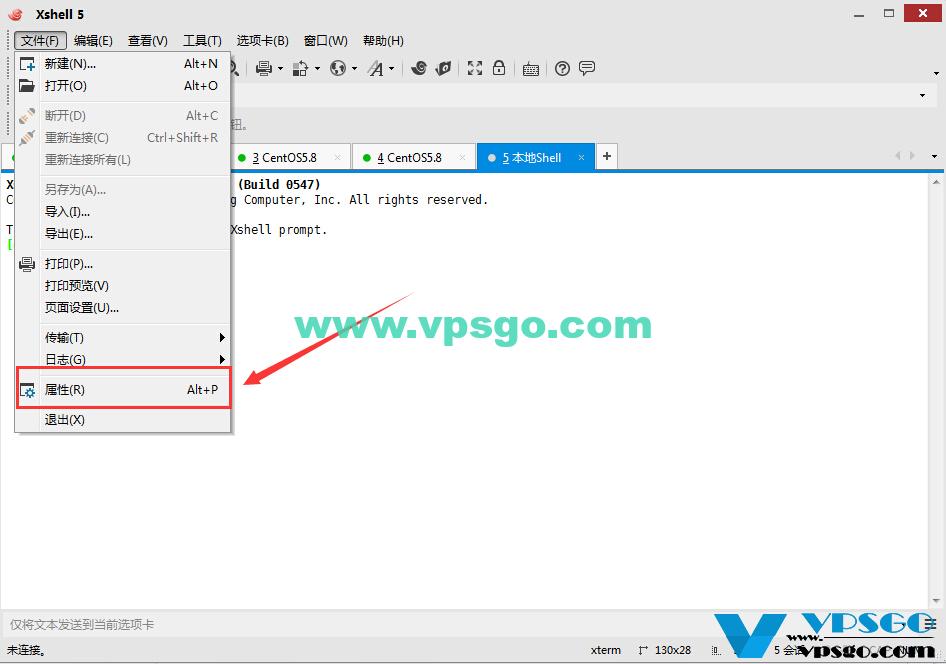Image resolution: width=946 pixels, height=664 pixels.
Task: Choose 退出(X) to exit Xshell
Action: [123, 420]
